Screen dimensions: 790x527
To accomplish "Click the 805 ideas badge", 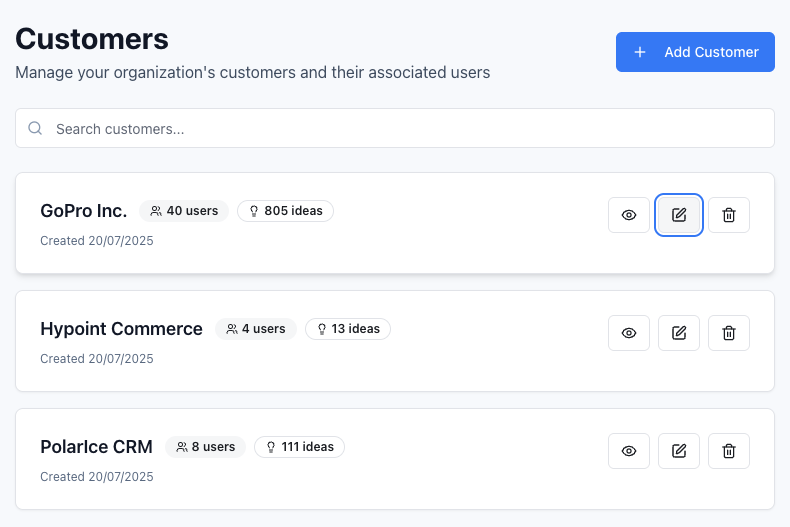I will pos(285,211).
